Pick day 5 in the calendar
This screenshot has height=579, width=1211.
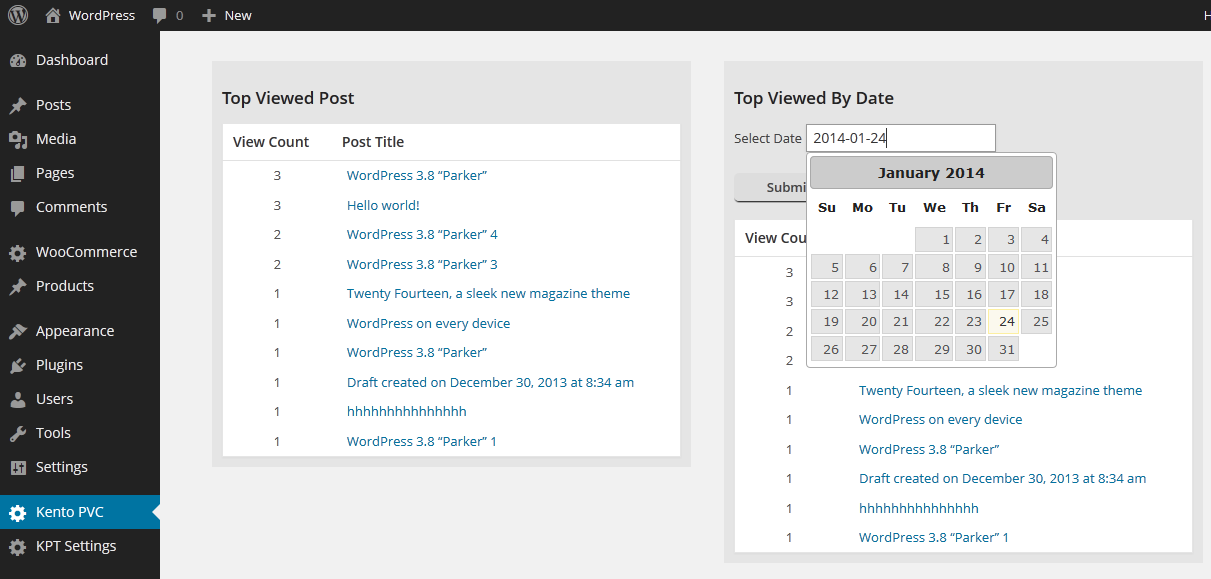coord(827,268)
